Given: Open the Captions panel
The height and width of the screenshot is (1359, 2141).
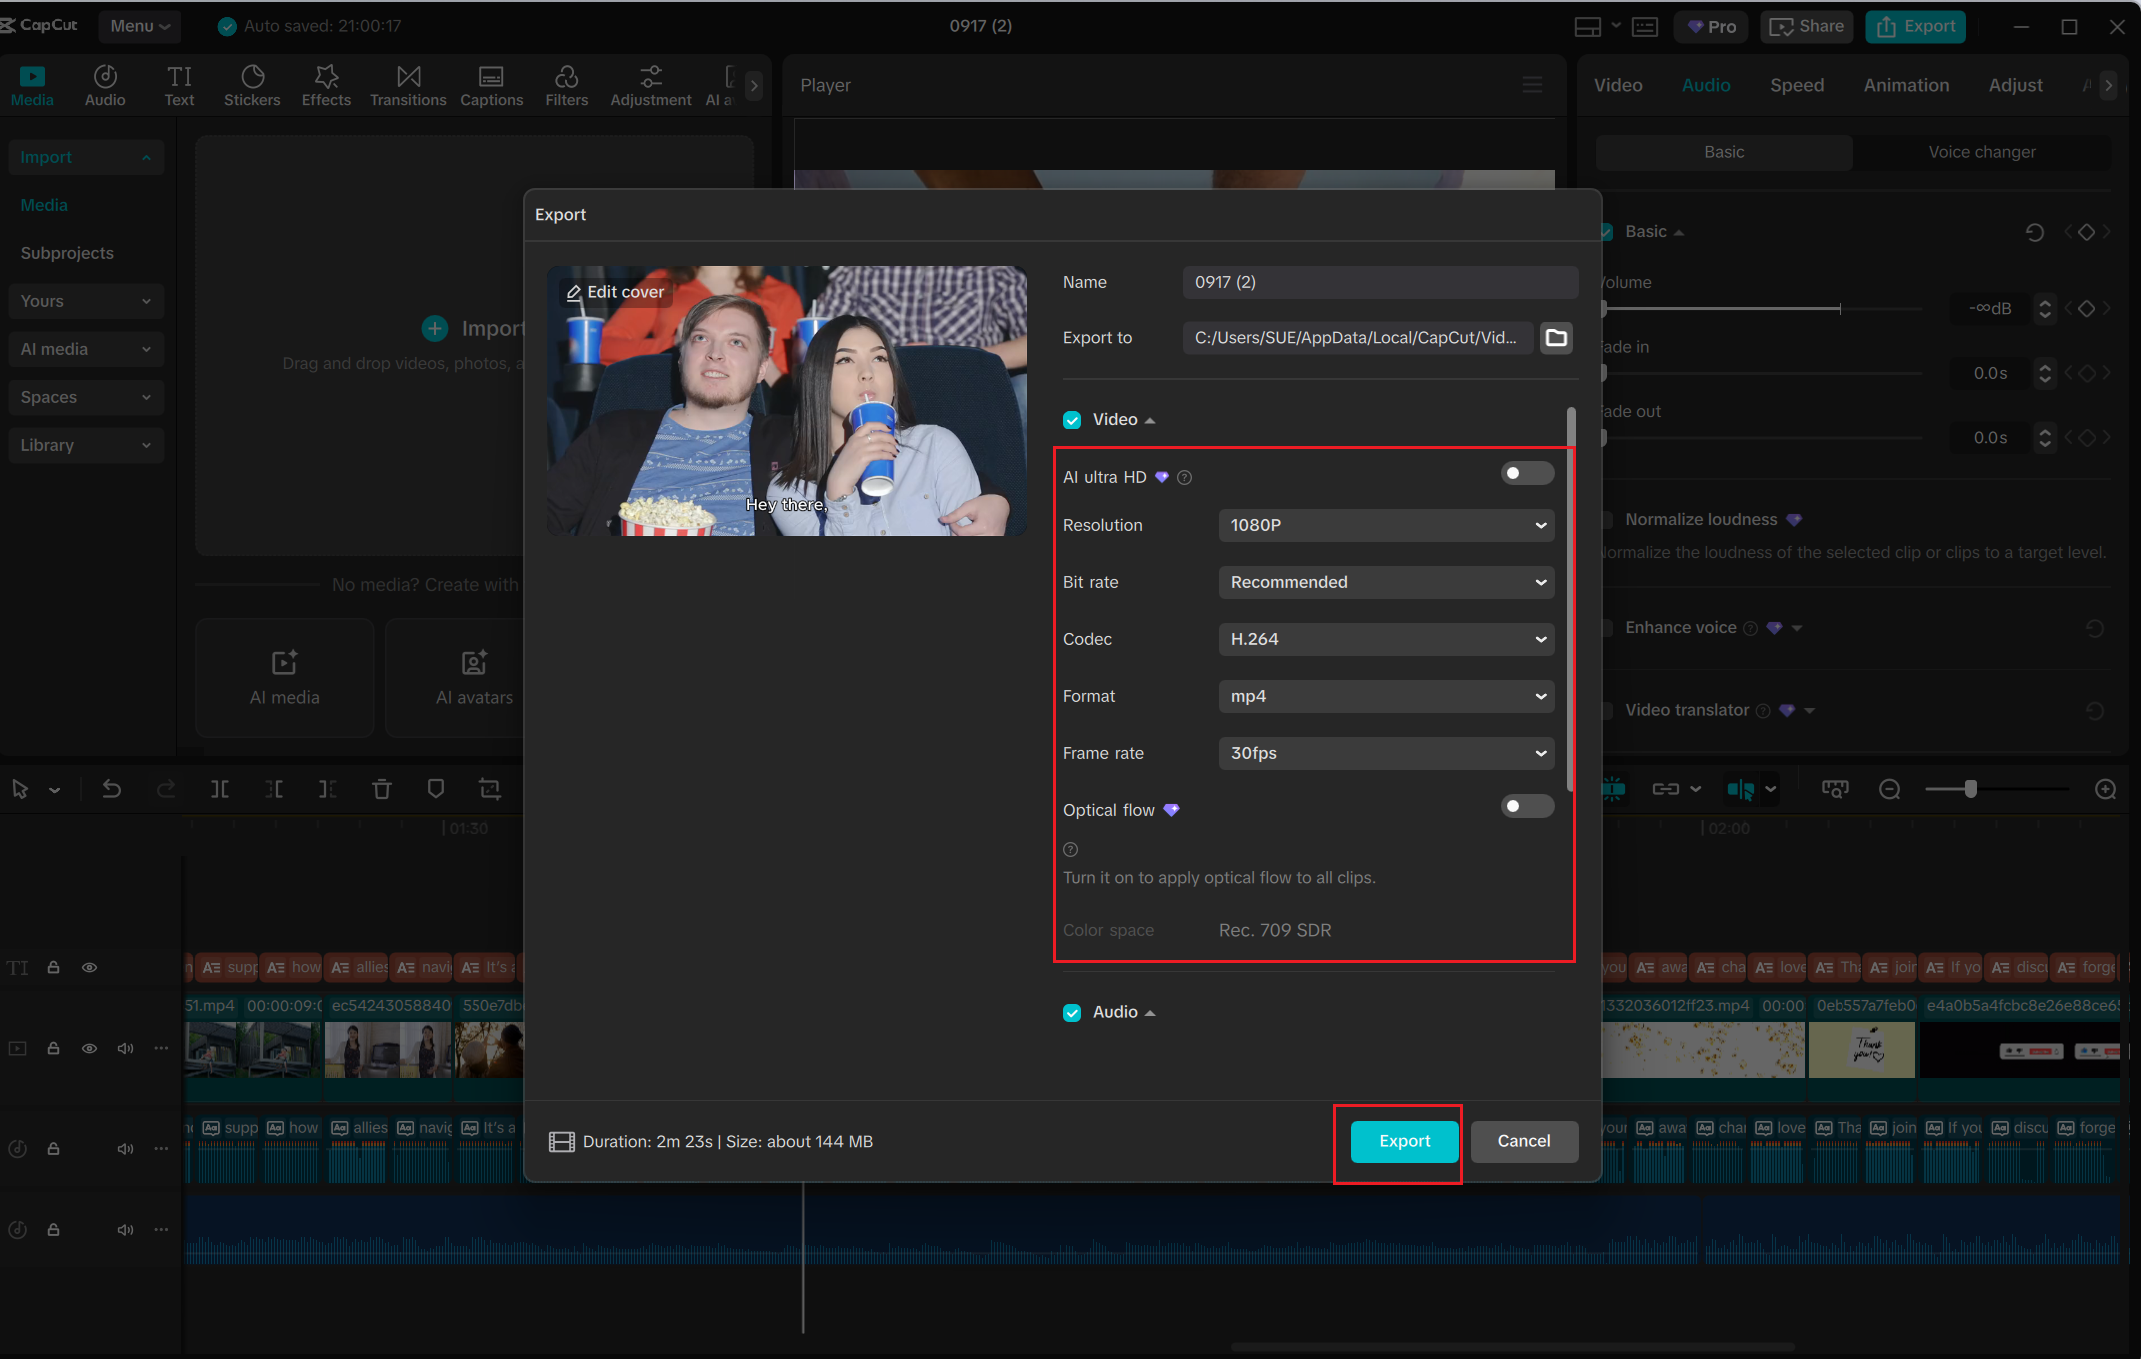Looking at the screenshot, I should point(491,85).
